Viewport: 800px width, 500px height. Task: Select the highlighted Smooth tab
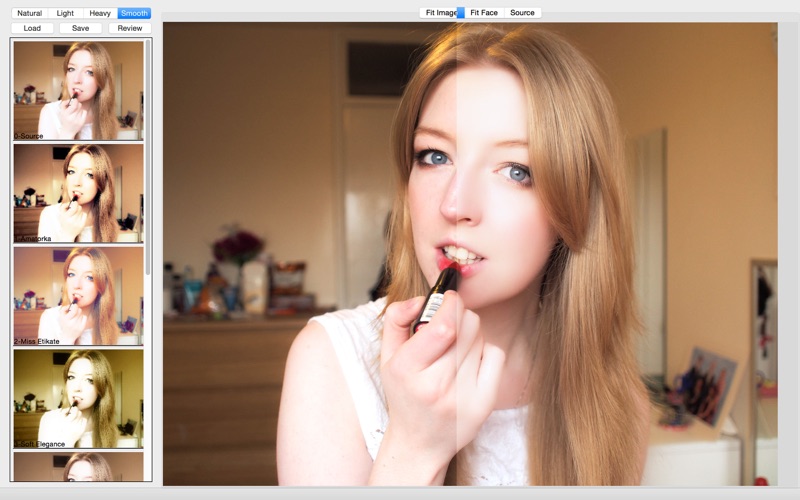click(x=135, y=13)
